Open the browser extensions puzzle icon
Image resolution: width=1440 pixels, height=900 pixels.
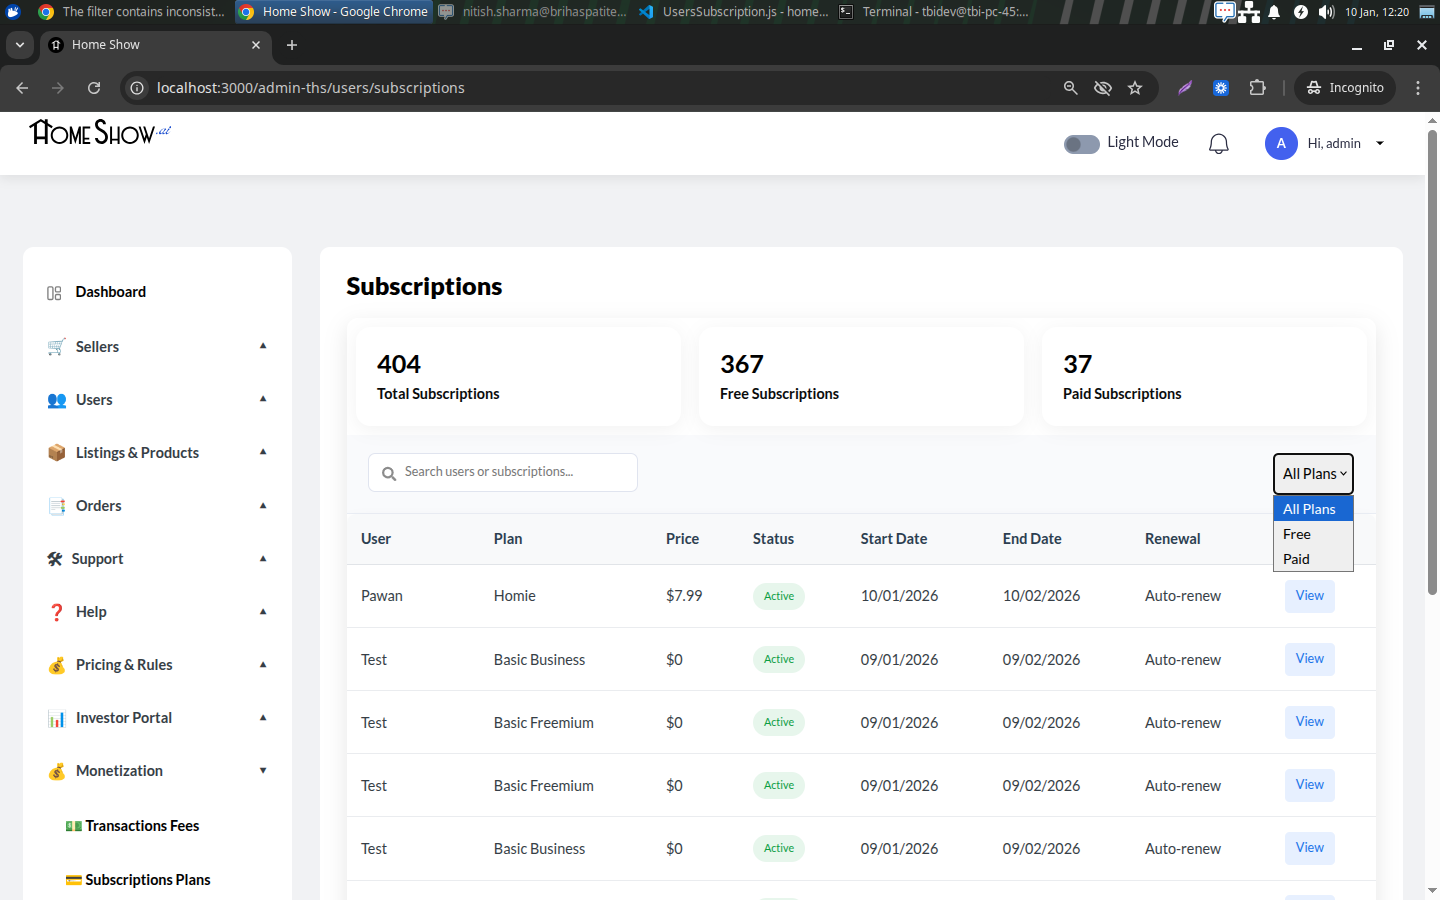click(x=1257, y=88)
